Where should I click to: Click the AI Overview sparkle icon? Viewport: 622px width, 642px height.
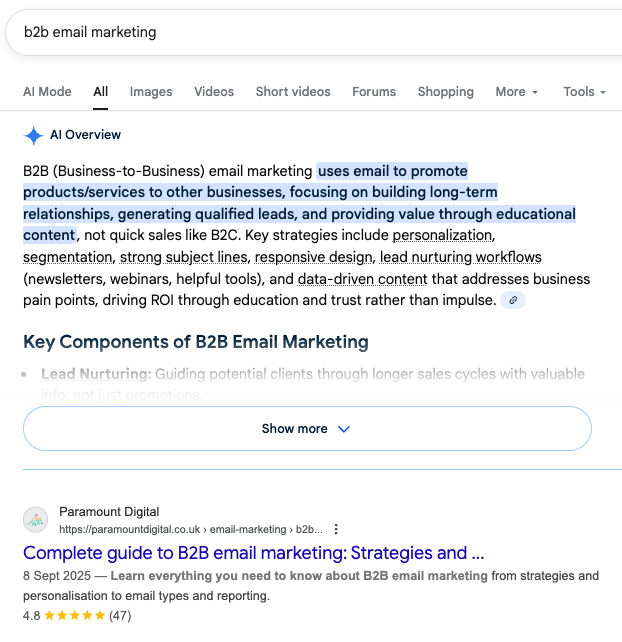tap(34, 135)
